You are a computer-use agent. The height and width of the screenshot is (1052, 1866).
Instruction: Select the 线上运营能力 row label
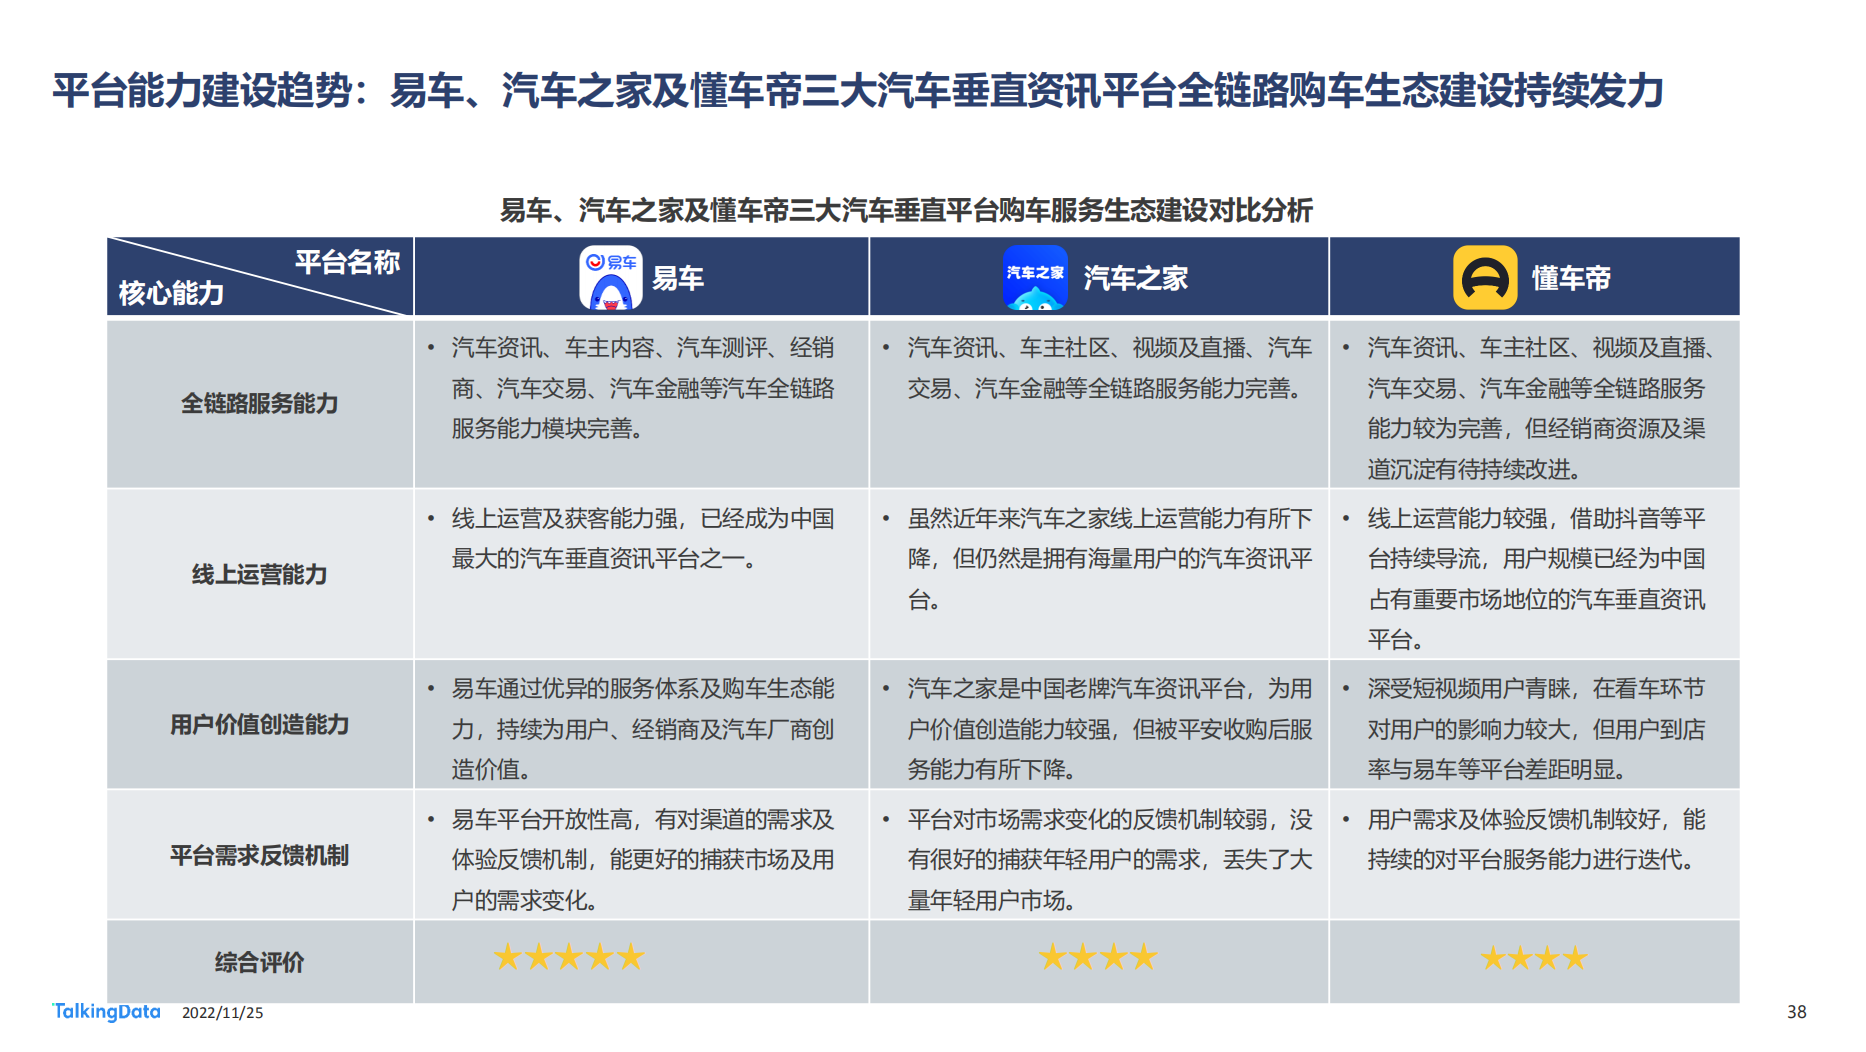(x=260, y=574)
